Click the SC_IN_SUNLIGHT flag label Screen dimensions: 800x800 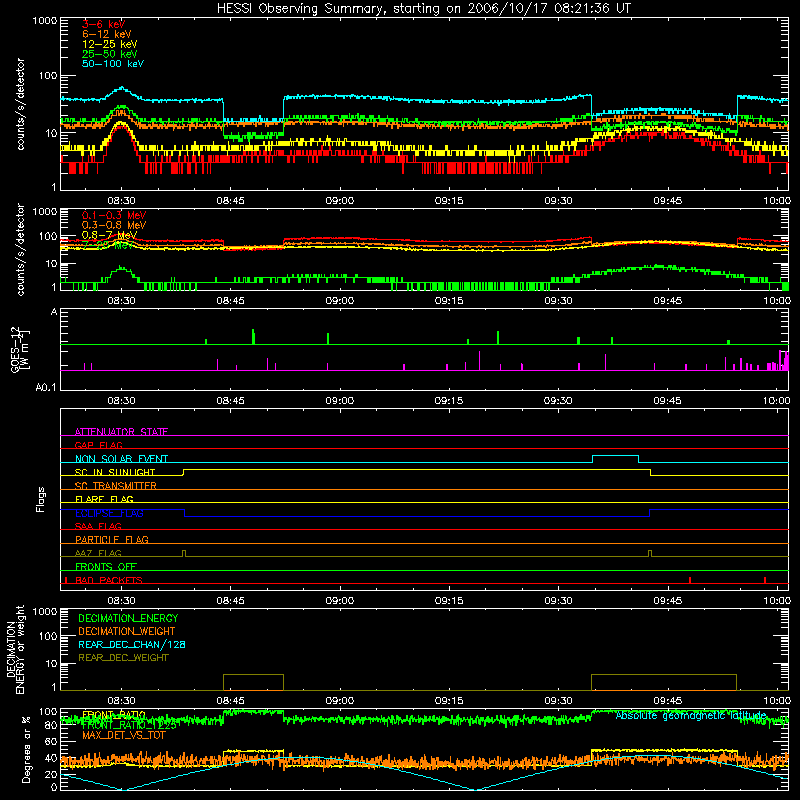pyautogui.click(x=115, y=472)
